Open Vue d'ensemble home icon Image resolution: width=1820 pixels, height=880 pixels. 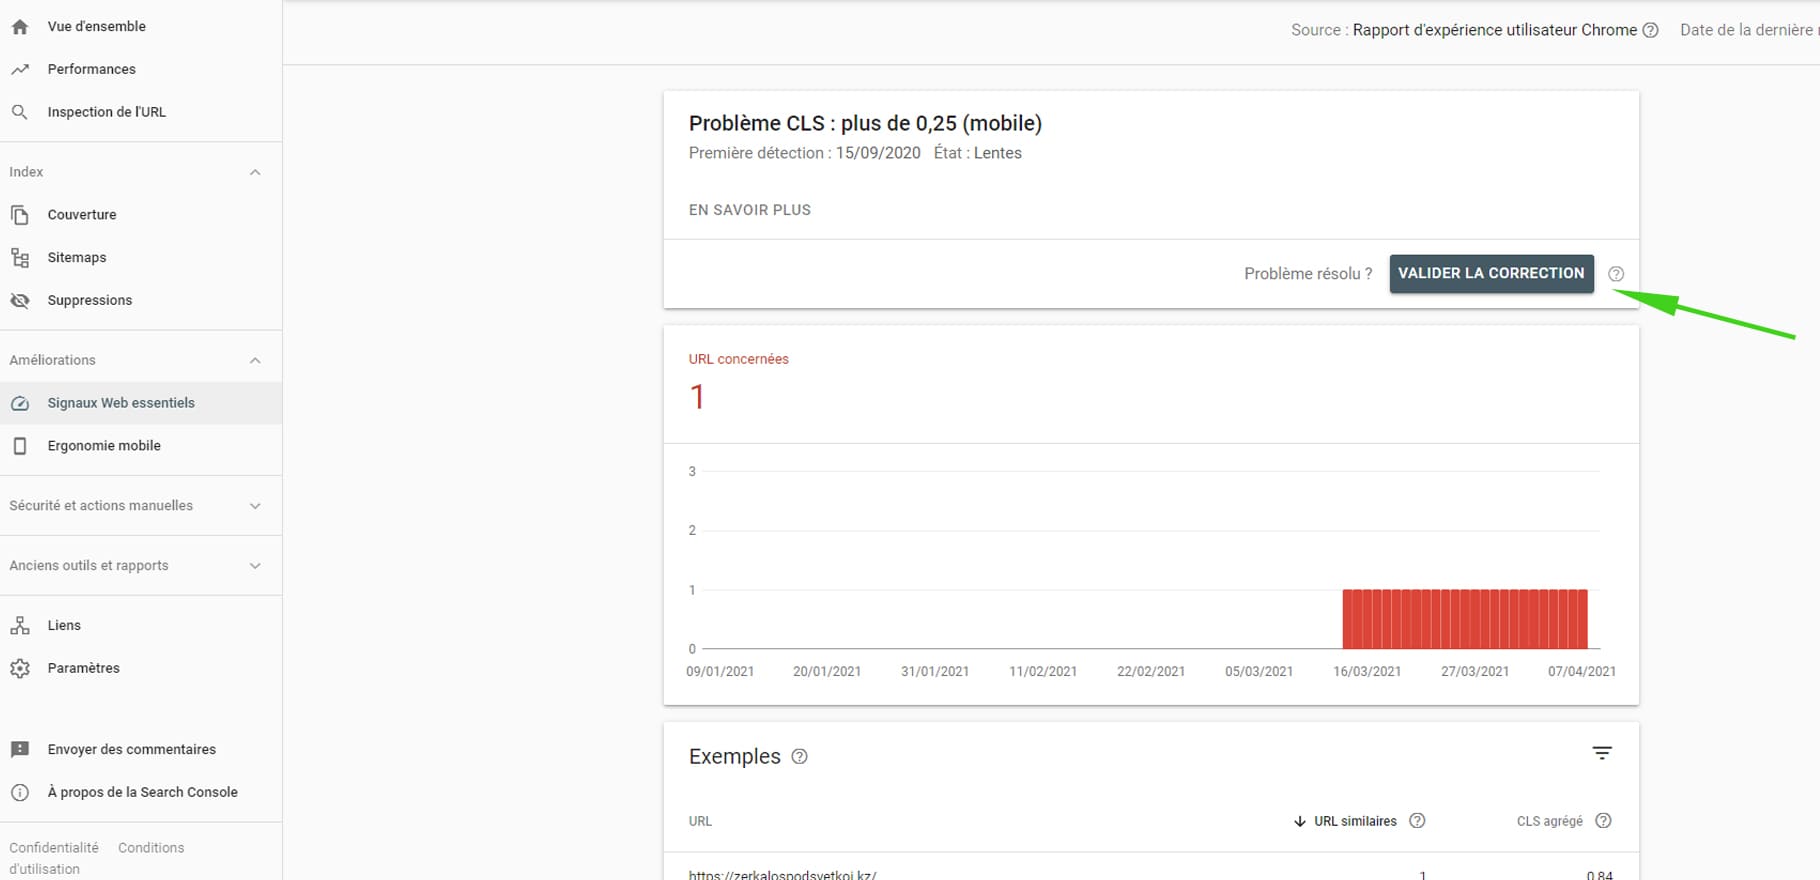(x=20, y=27)
